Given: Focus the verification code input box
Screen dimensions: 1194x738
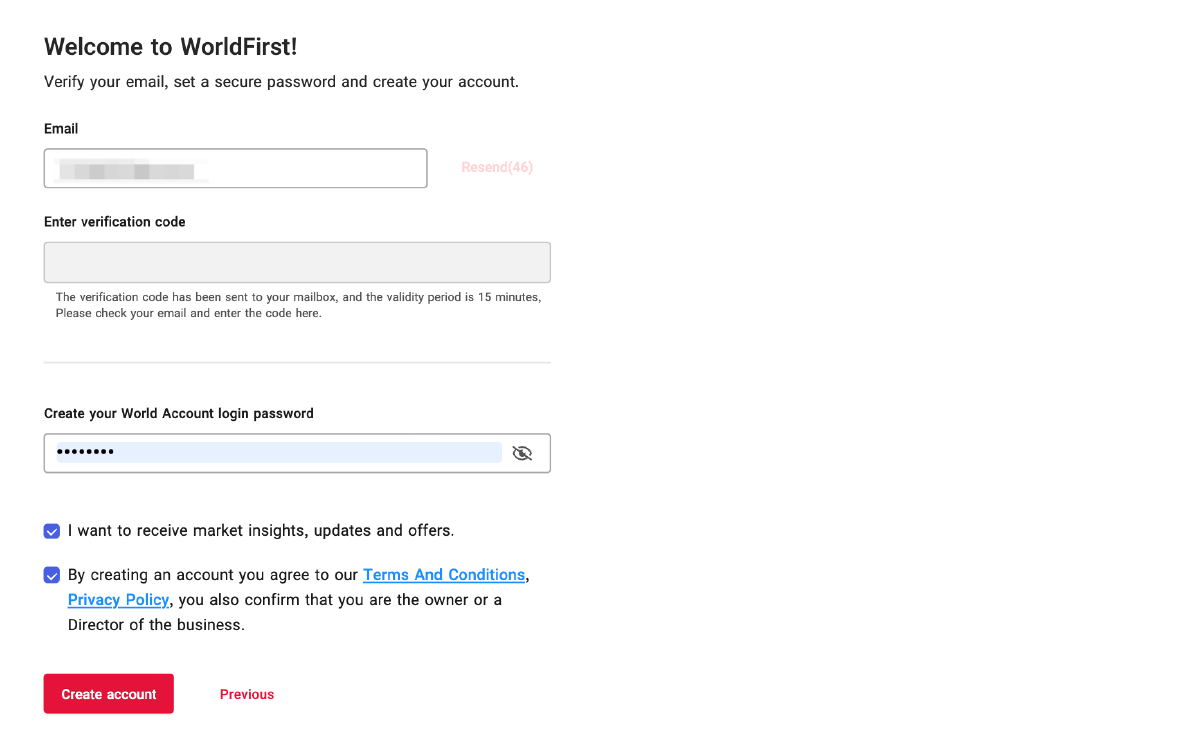Looking at the screenshot, I should pos(297,262).
